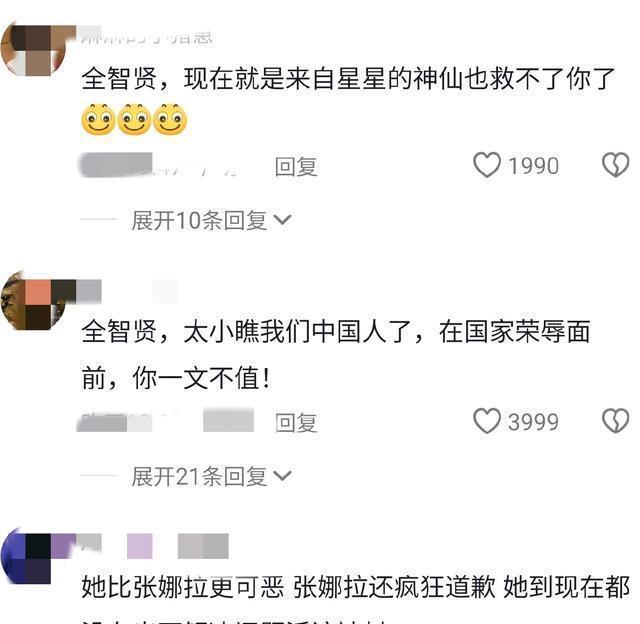
Task: Open second commenter's avatar
Action: [x=34, y=301]
